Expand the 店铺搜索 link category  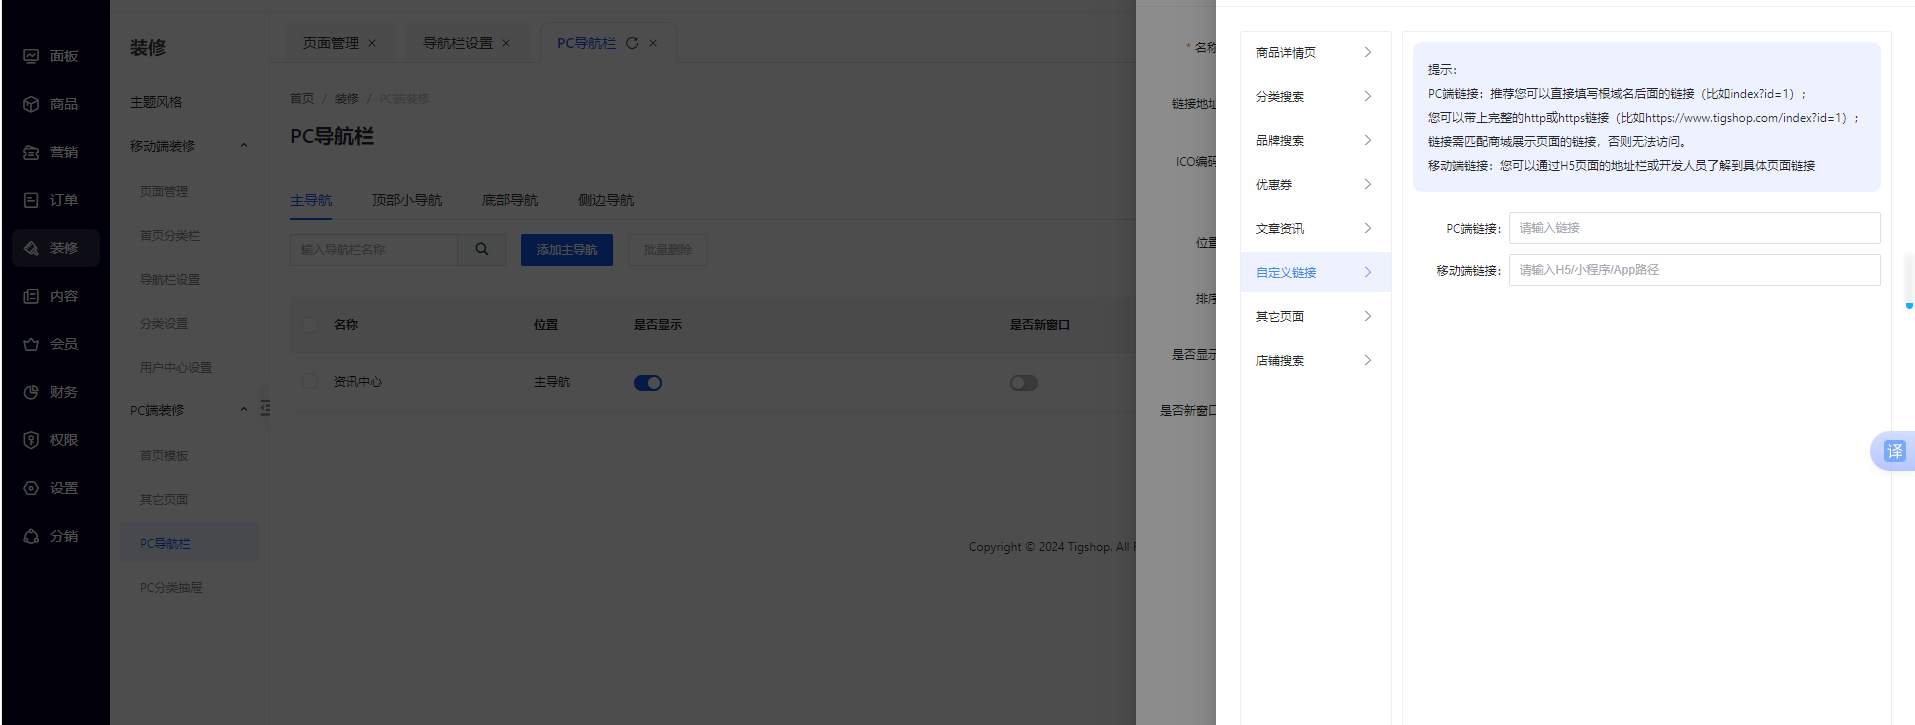point(1315,360)
